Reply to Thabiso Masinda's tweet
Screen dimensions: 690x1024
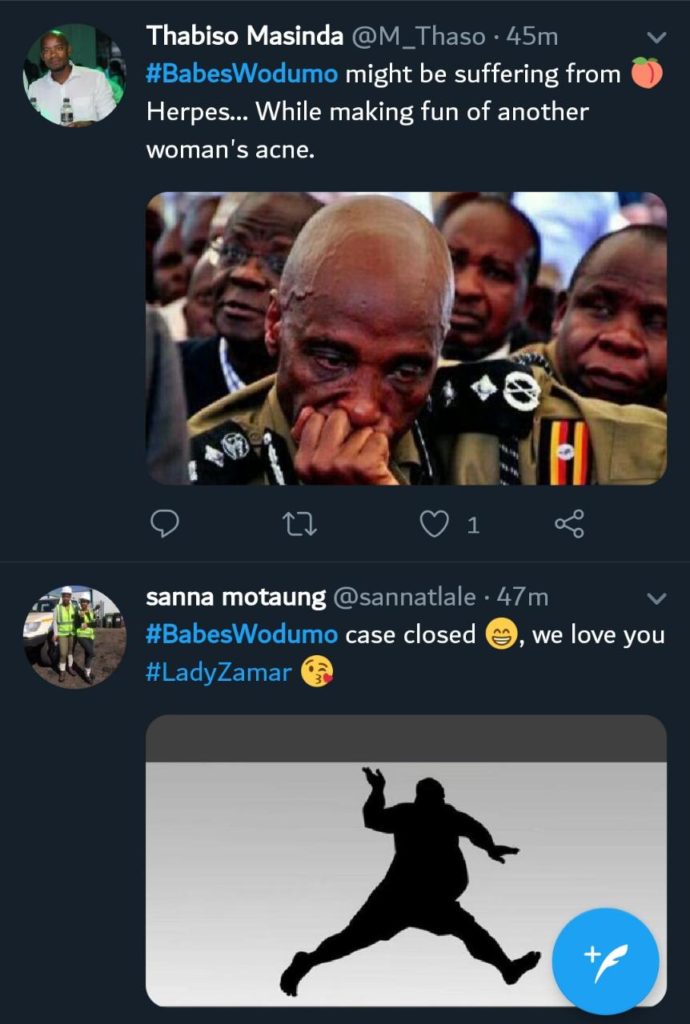click(163, 524)
